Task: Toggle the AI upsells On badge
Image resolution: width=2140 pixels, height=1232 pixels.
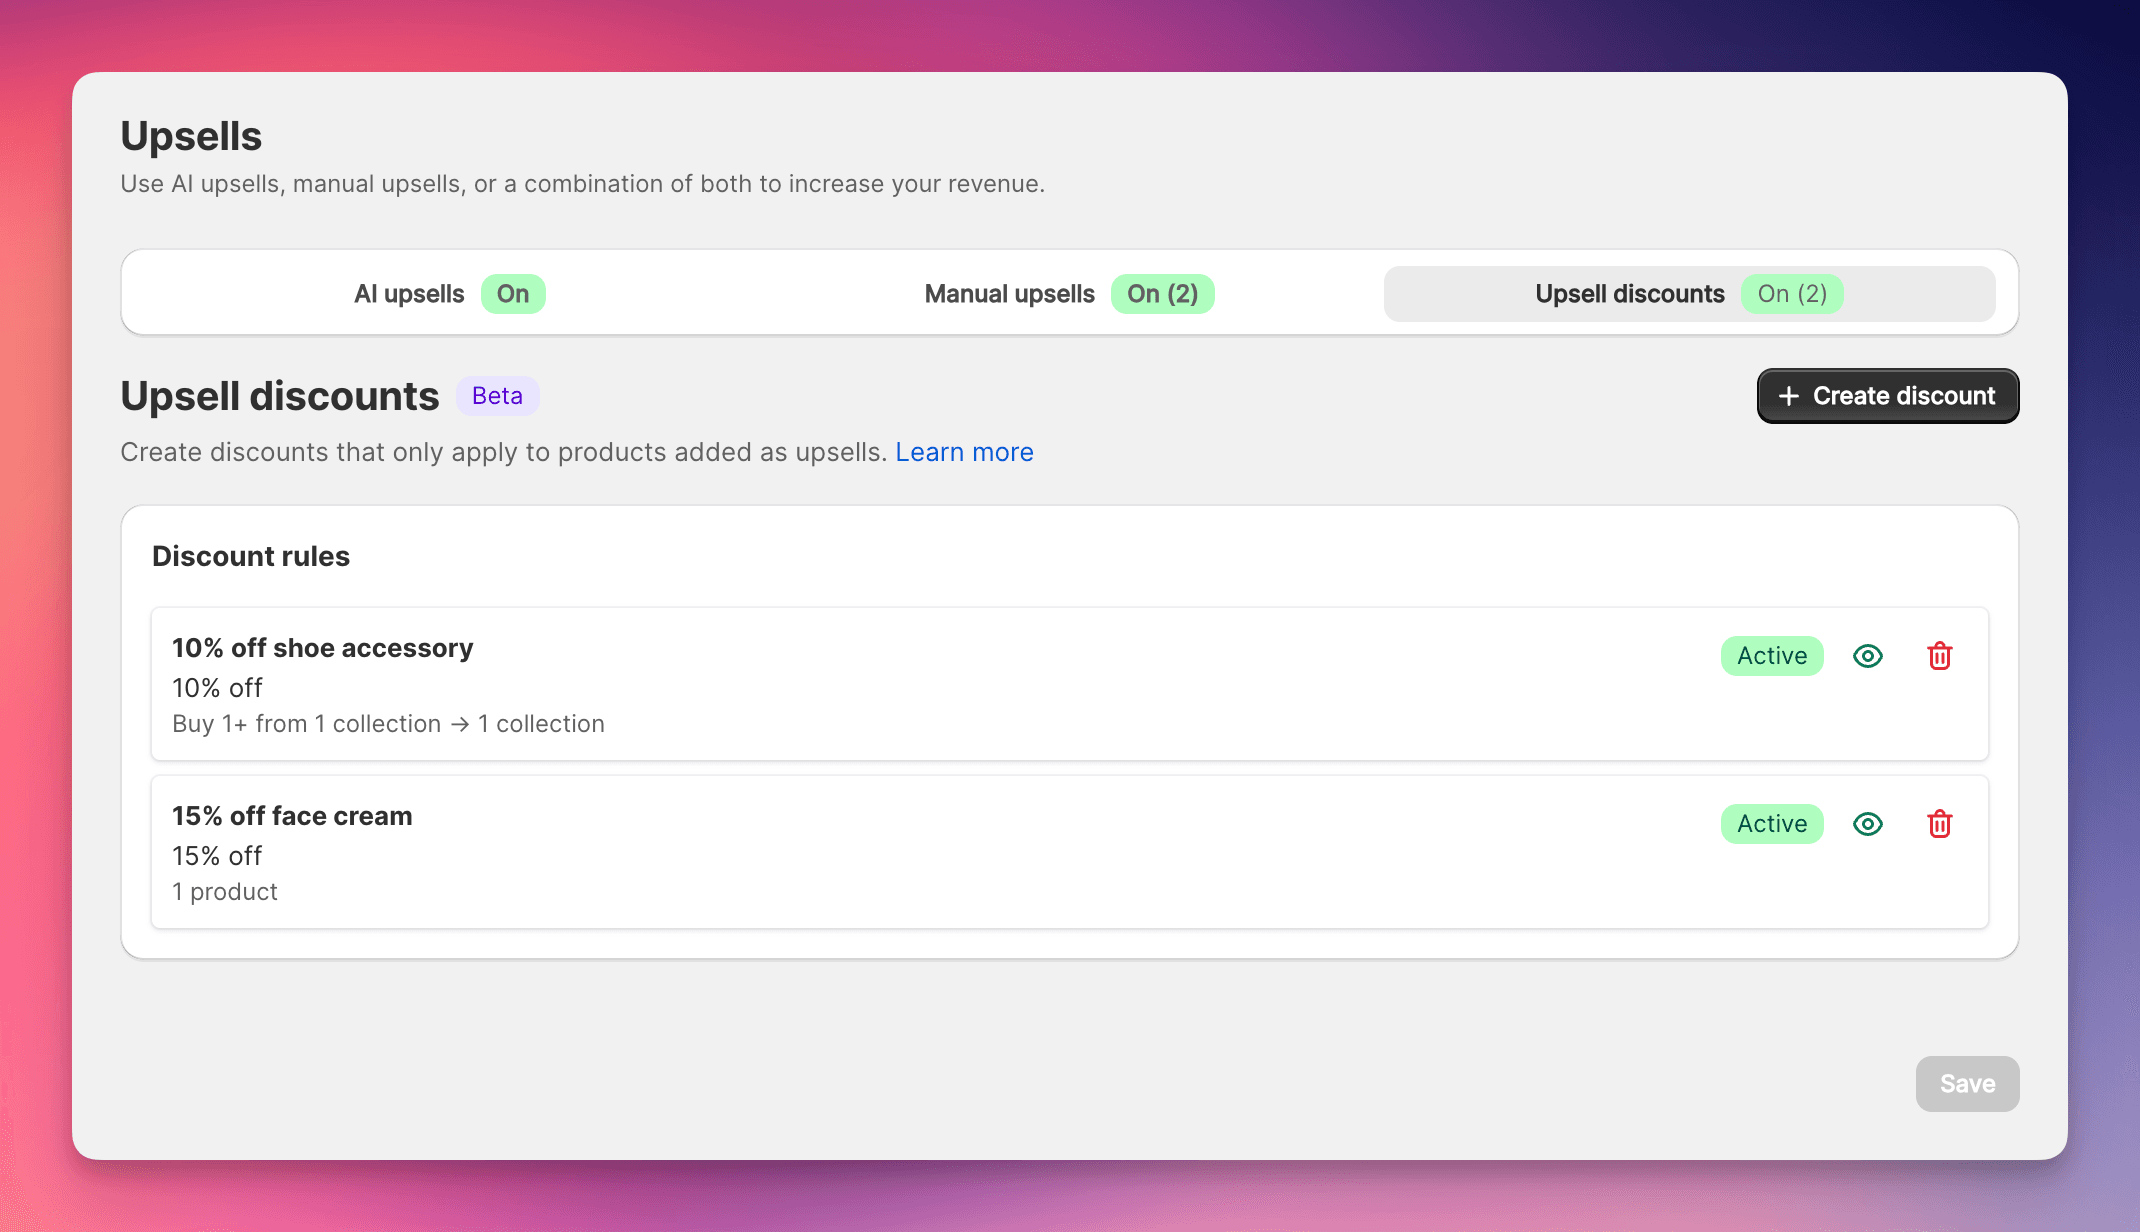Action: (513, 293)
